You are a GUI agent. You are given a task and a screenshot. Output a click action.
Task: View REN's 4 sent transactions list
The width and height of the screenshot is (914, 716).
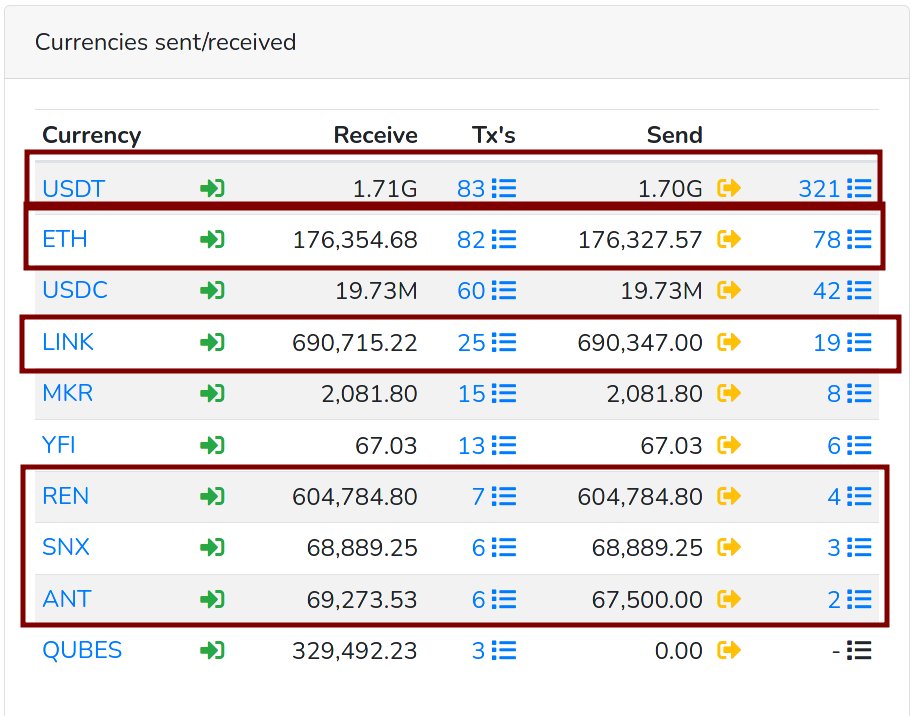pos(850,497)
